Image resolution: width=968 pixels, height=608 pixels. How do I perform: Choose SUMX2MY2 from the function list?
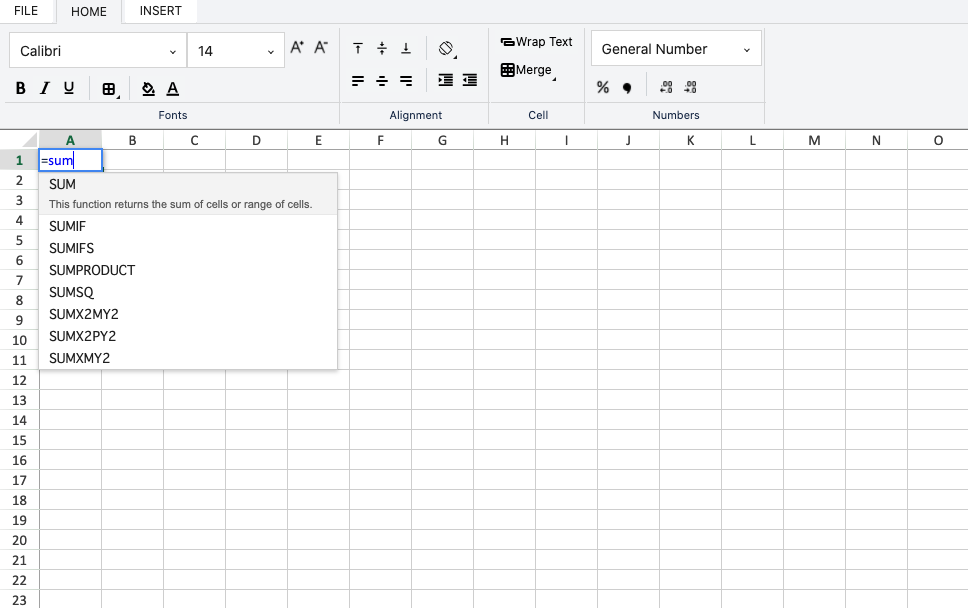(188, 314)
